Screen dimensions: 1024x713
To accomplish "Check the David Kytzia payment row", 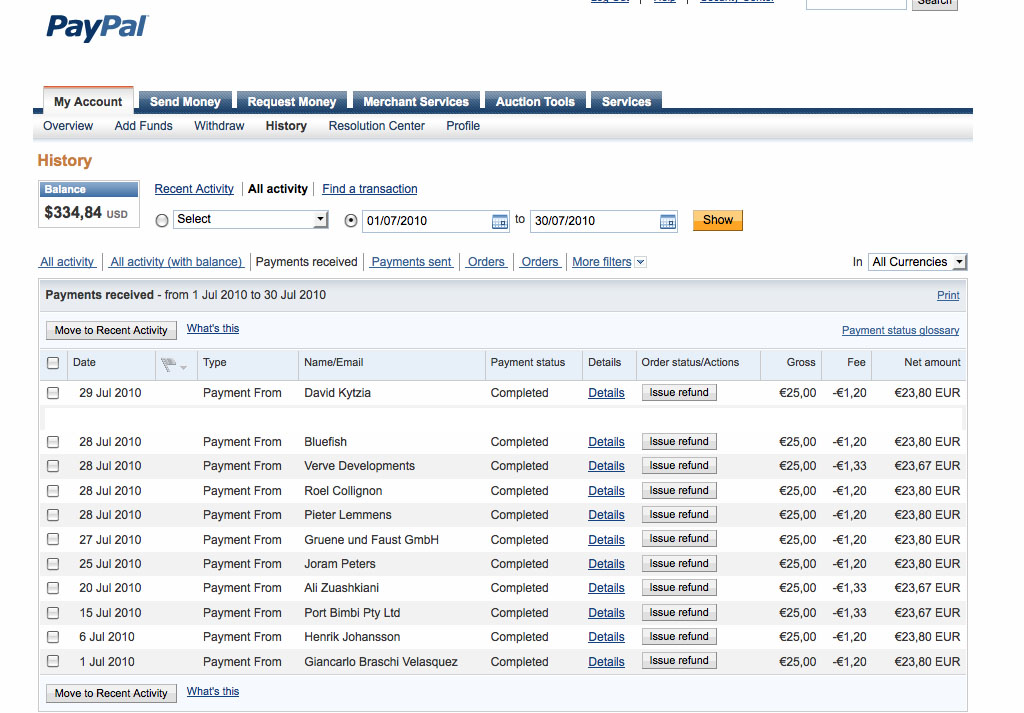I will coord(53,393).
